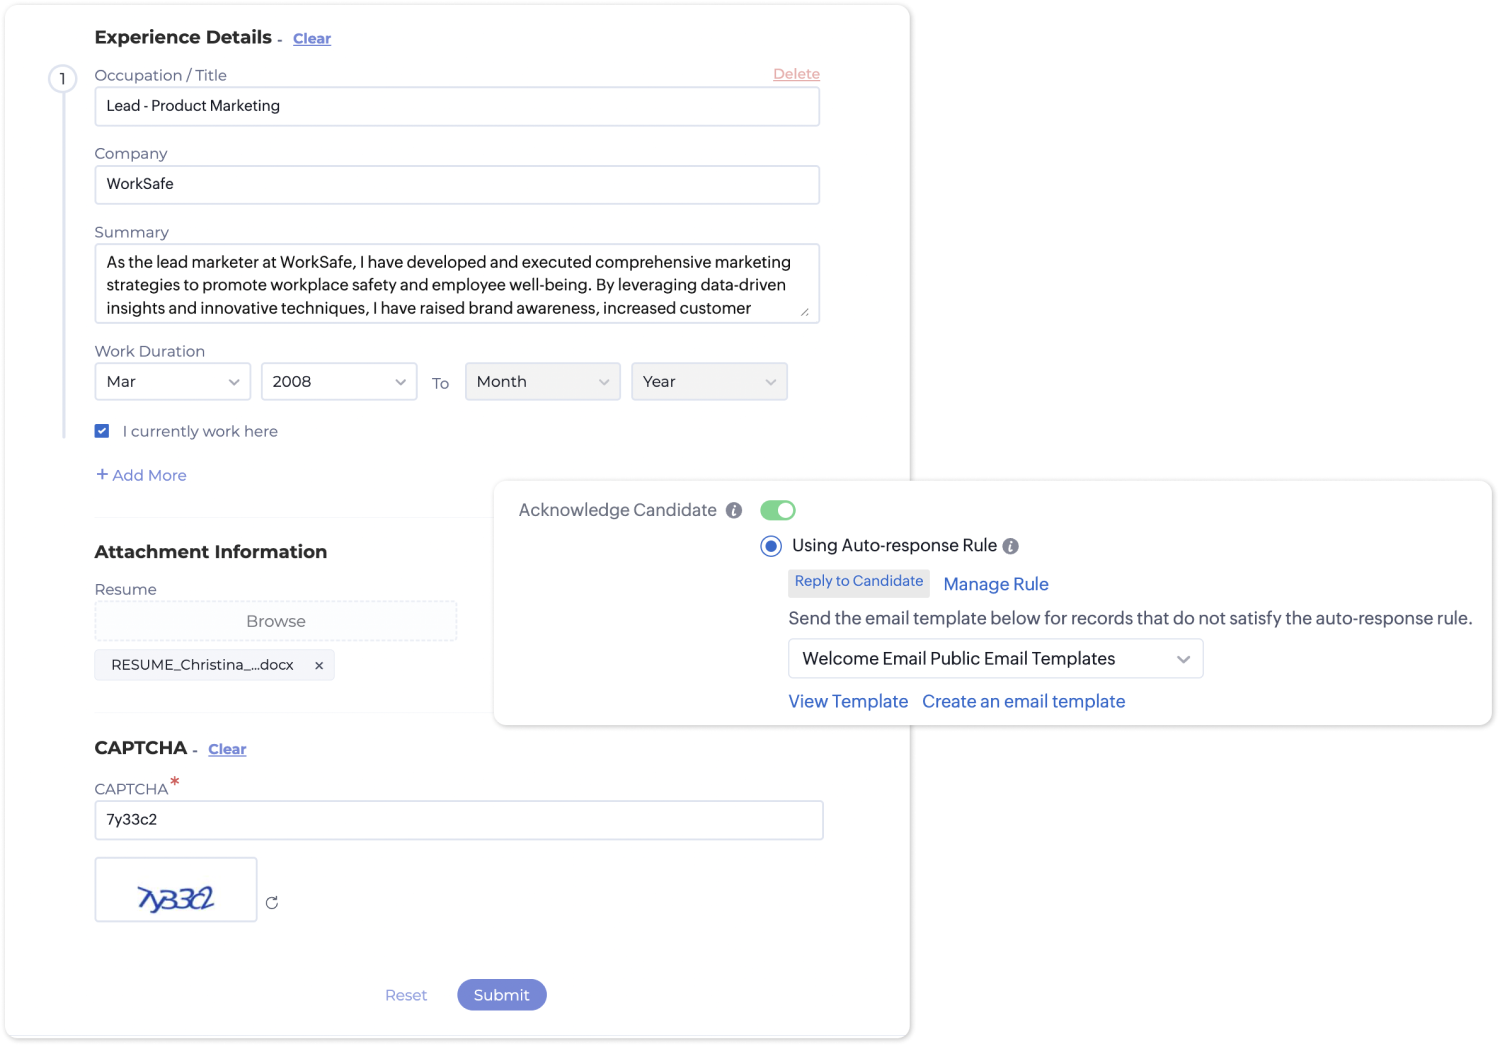The height and width of the screenshot is (1047, 1500).
Task: Open the start month dropdown showing Mar
Action: click(x=172, y=381)
